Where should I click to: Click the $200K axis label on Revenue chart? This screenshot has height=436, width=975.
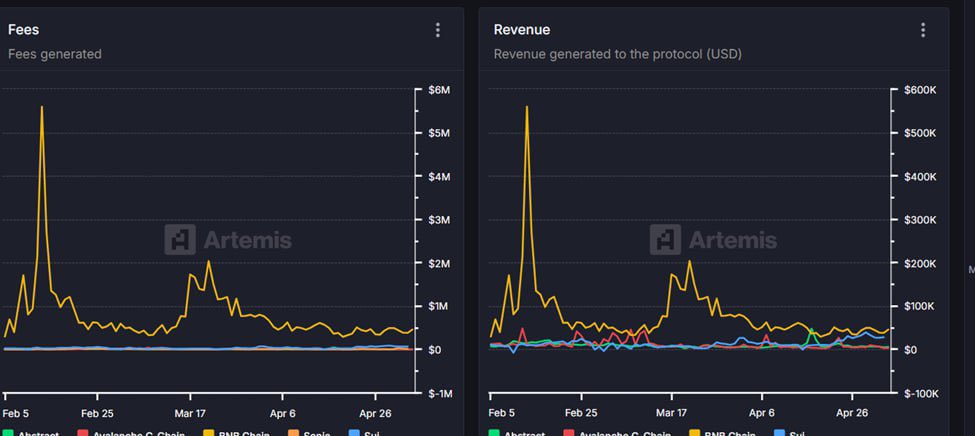click(x=920, y=264)
